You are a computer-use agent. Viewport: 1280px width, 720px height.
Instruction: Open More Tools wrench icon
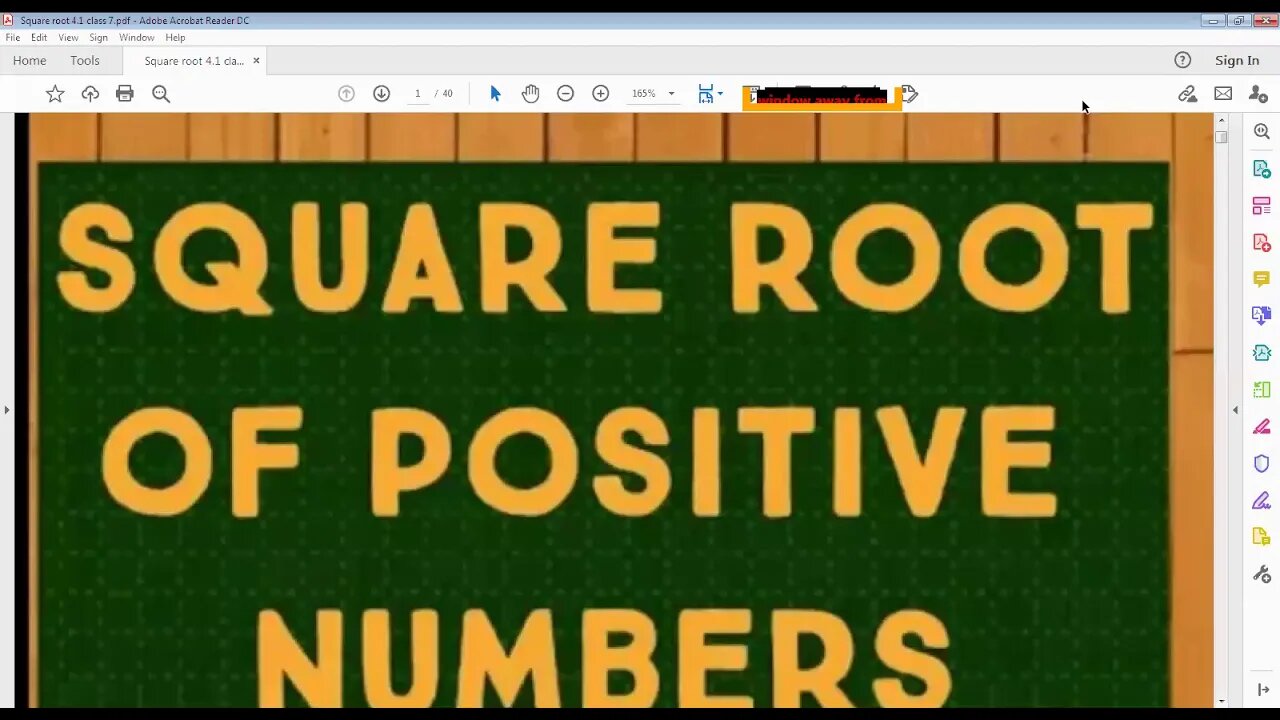(1262, 574)
